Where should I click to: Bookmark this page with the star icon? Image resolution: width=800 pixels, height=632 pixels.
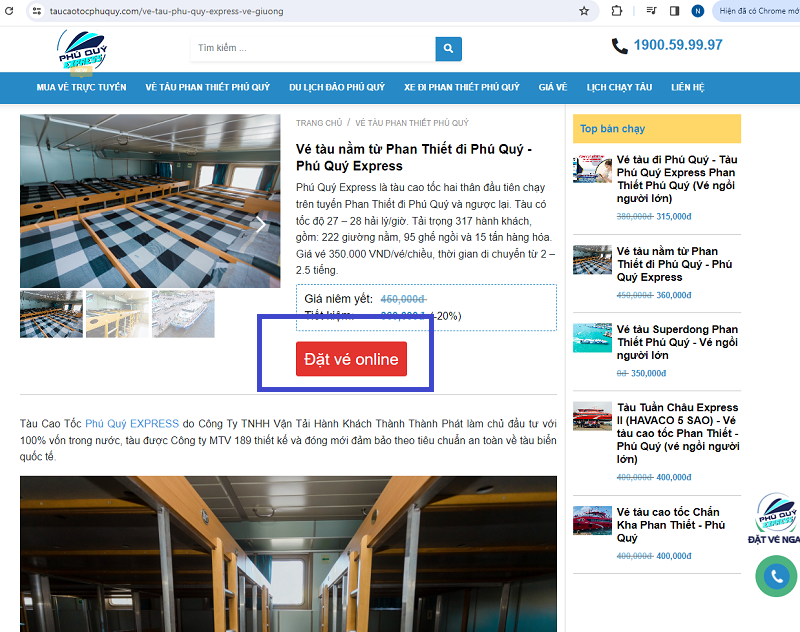pyautogui.click(x=584, y=11)
